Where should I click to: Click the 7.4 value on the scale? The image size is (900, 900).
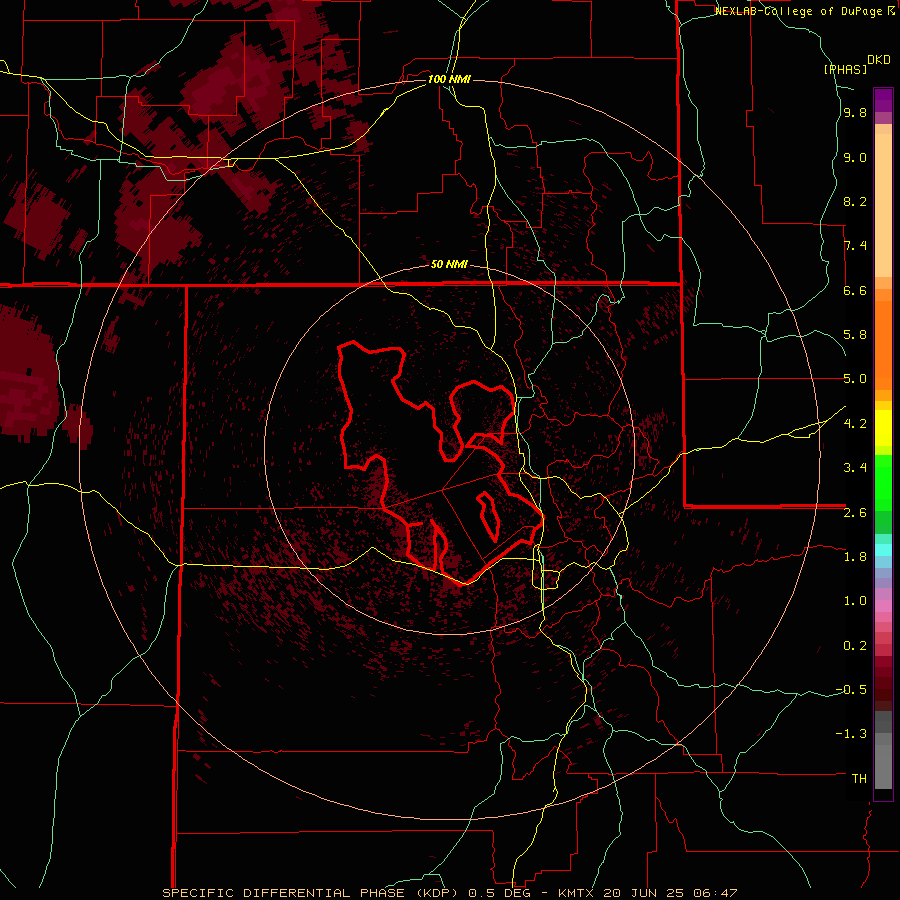855,246
